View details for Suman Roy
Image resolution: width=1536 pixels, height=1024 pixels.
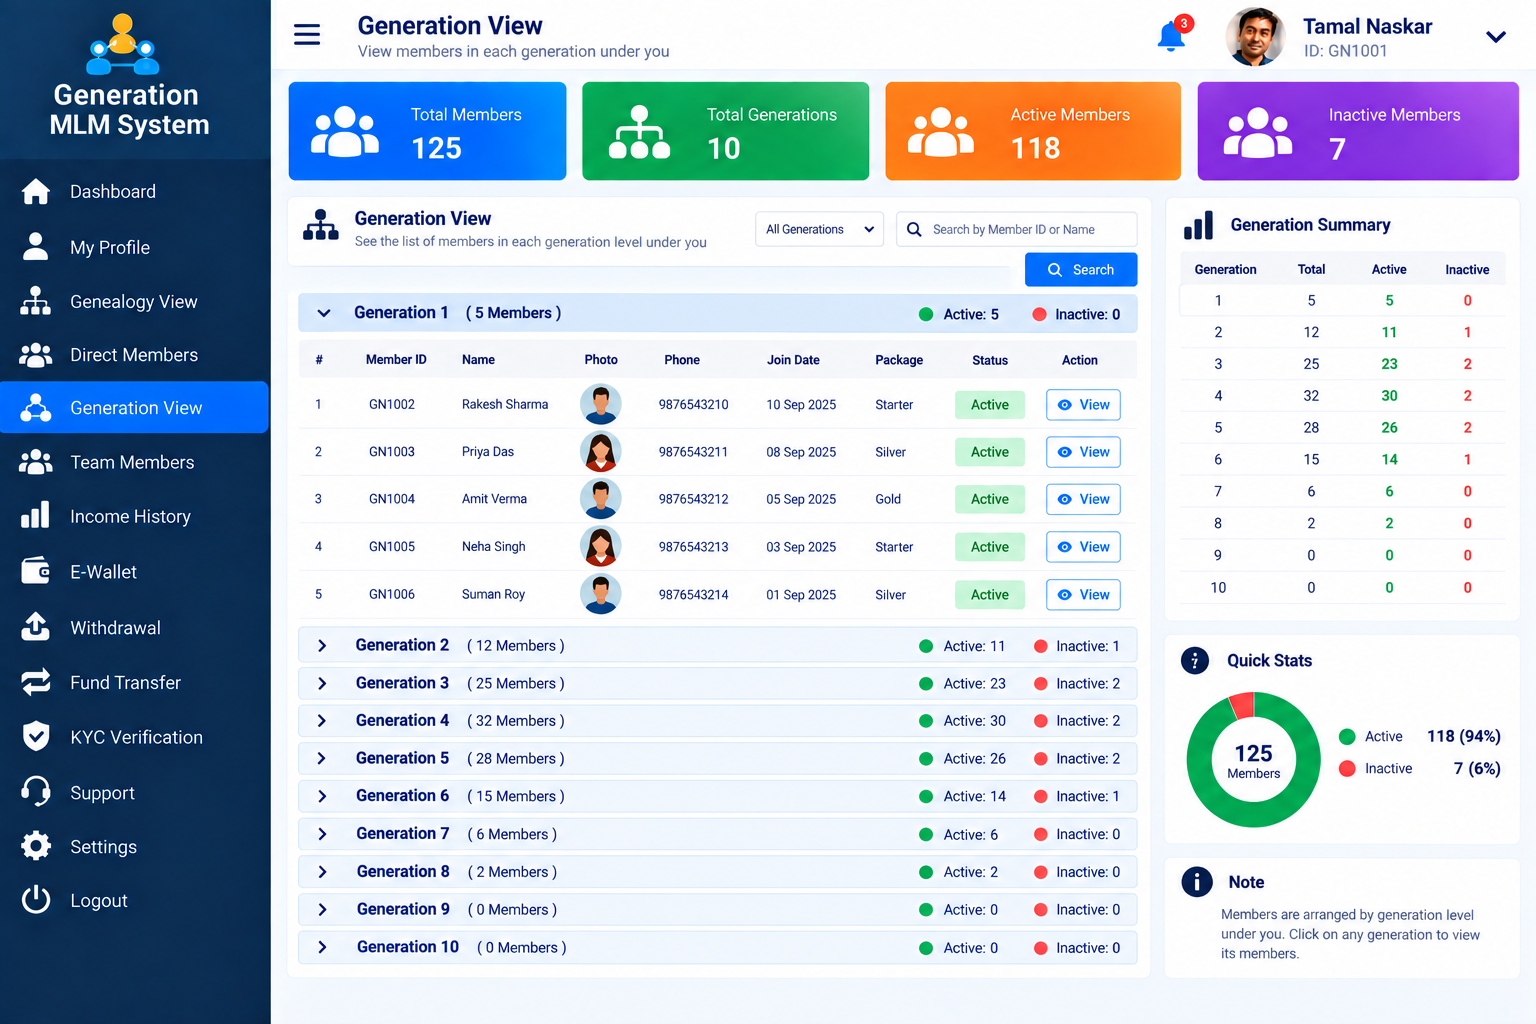click(x=1083, y=595)
